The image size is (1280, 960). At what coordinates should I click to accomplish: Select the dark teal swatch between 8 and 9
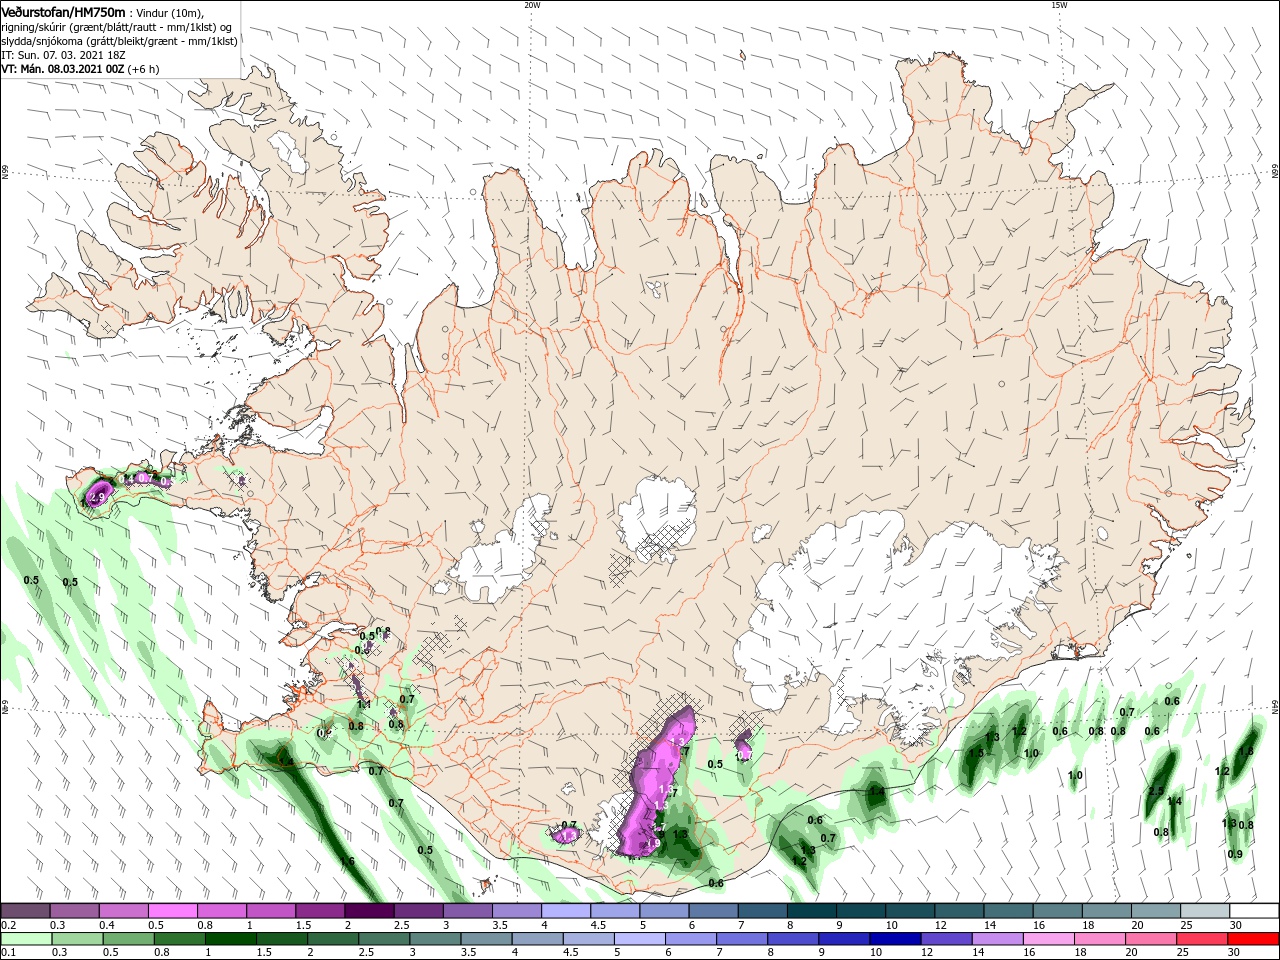pyautogui.click(x=812, y=911)
